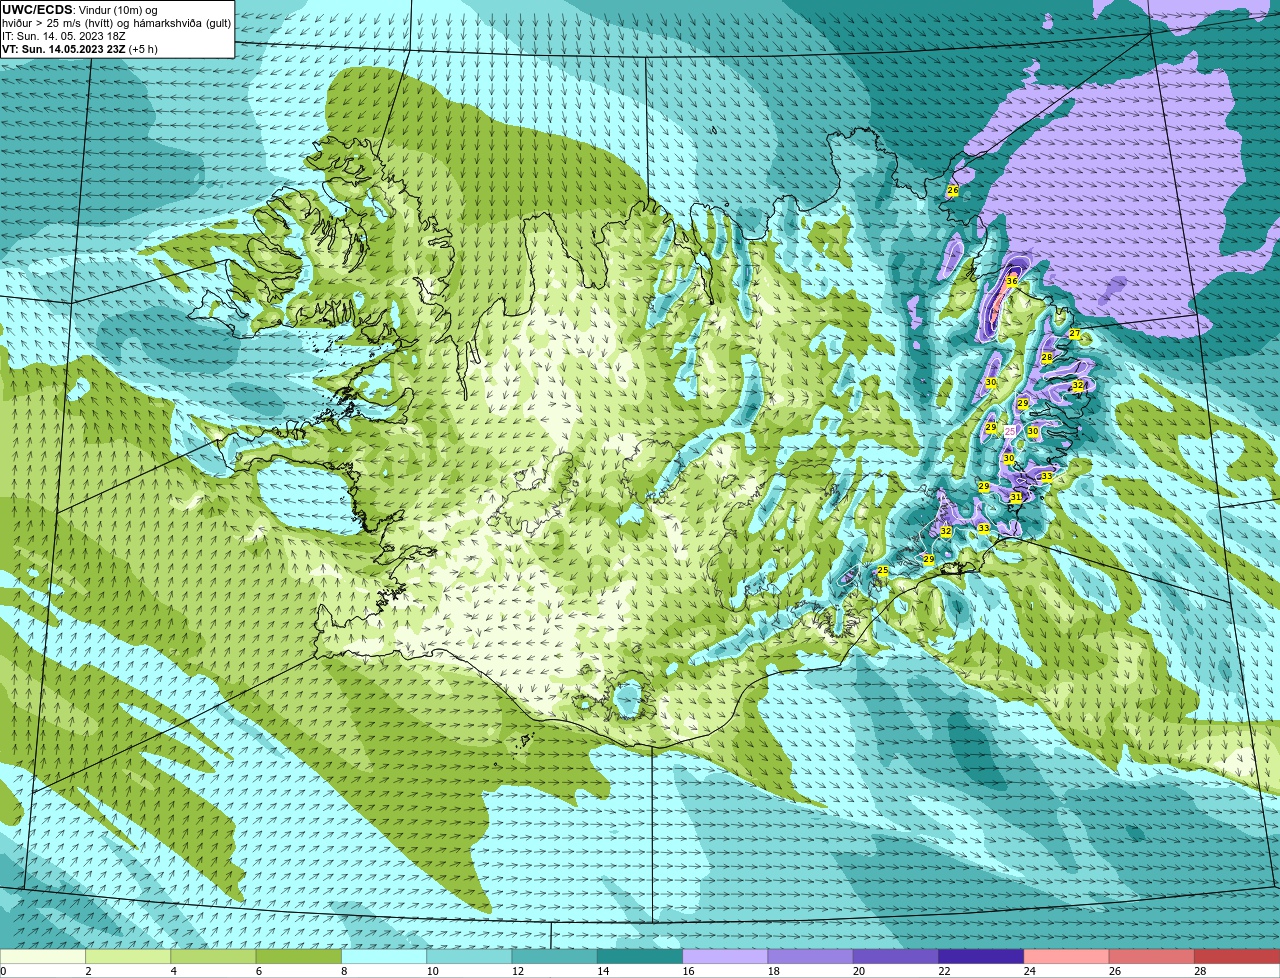
Task: Click the yellow gust label 26
Action: coord(952,190)
